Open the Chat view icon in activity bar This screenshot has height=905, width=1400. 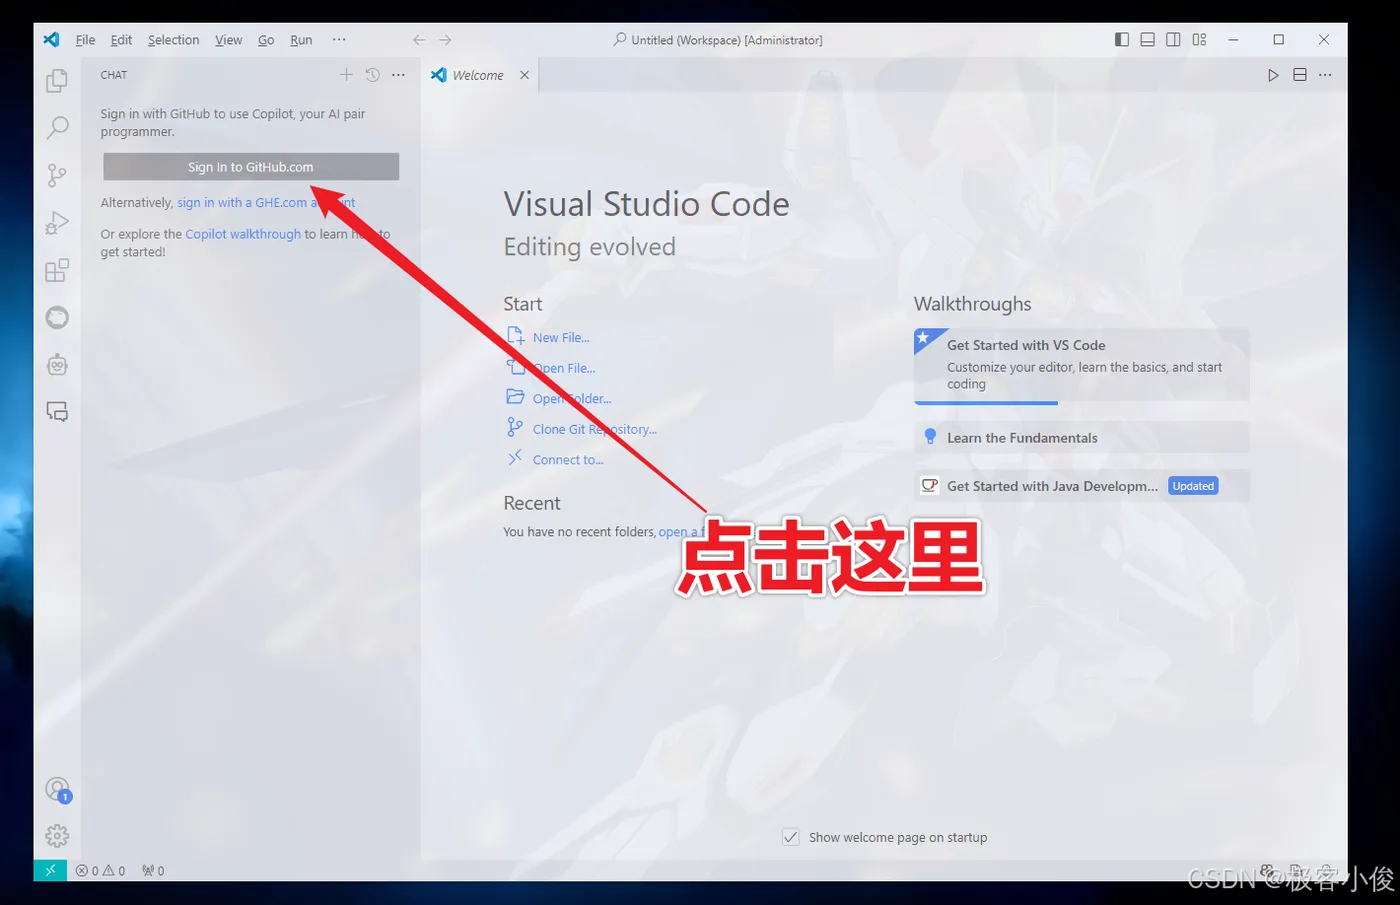(57, 411)
